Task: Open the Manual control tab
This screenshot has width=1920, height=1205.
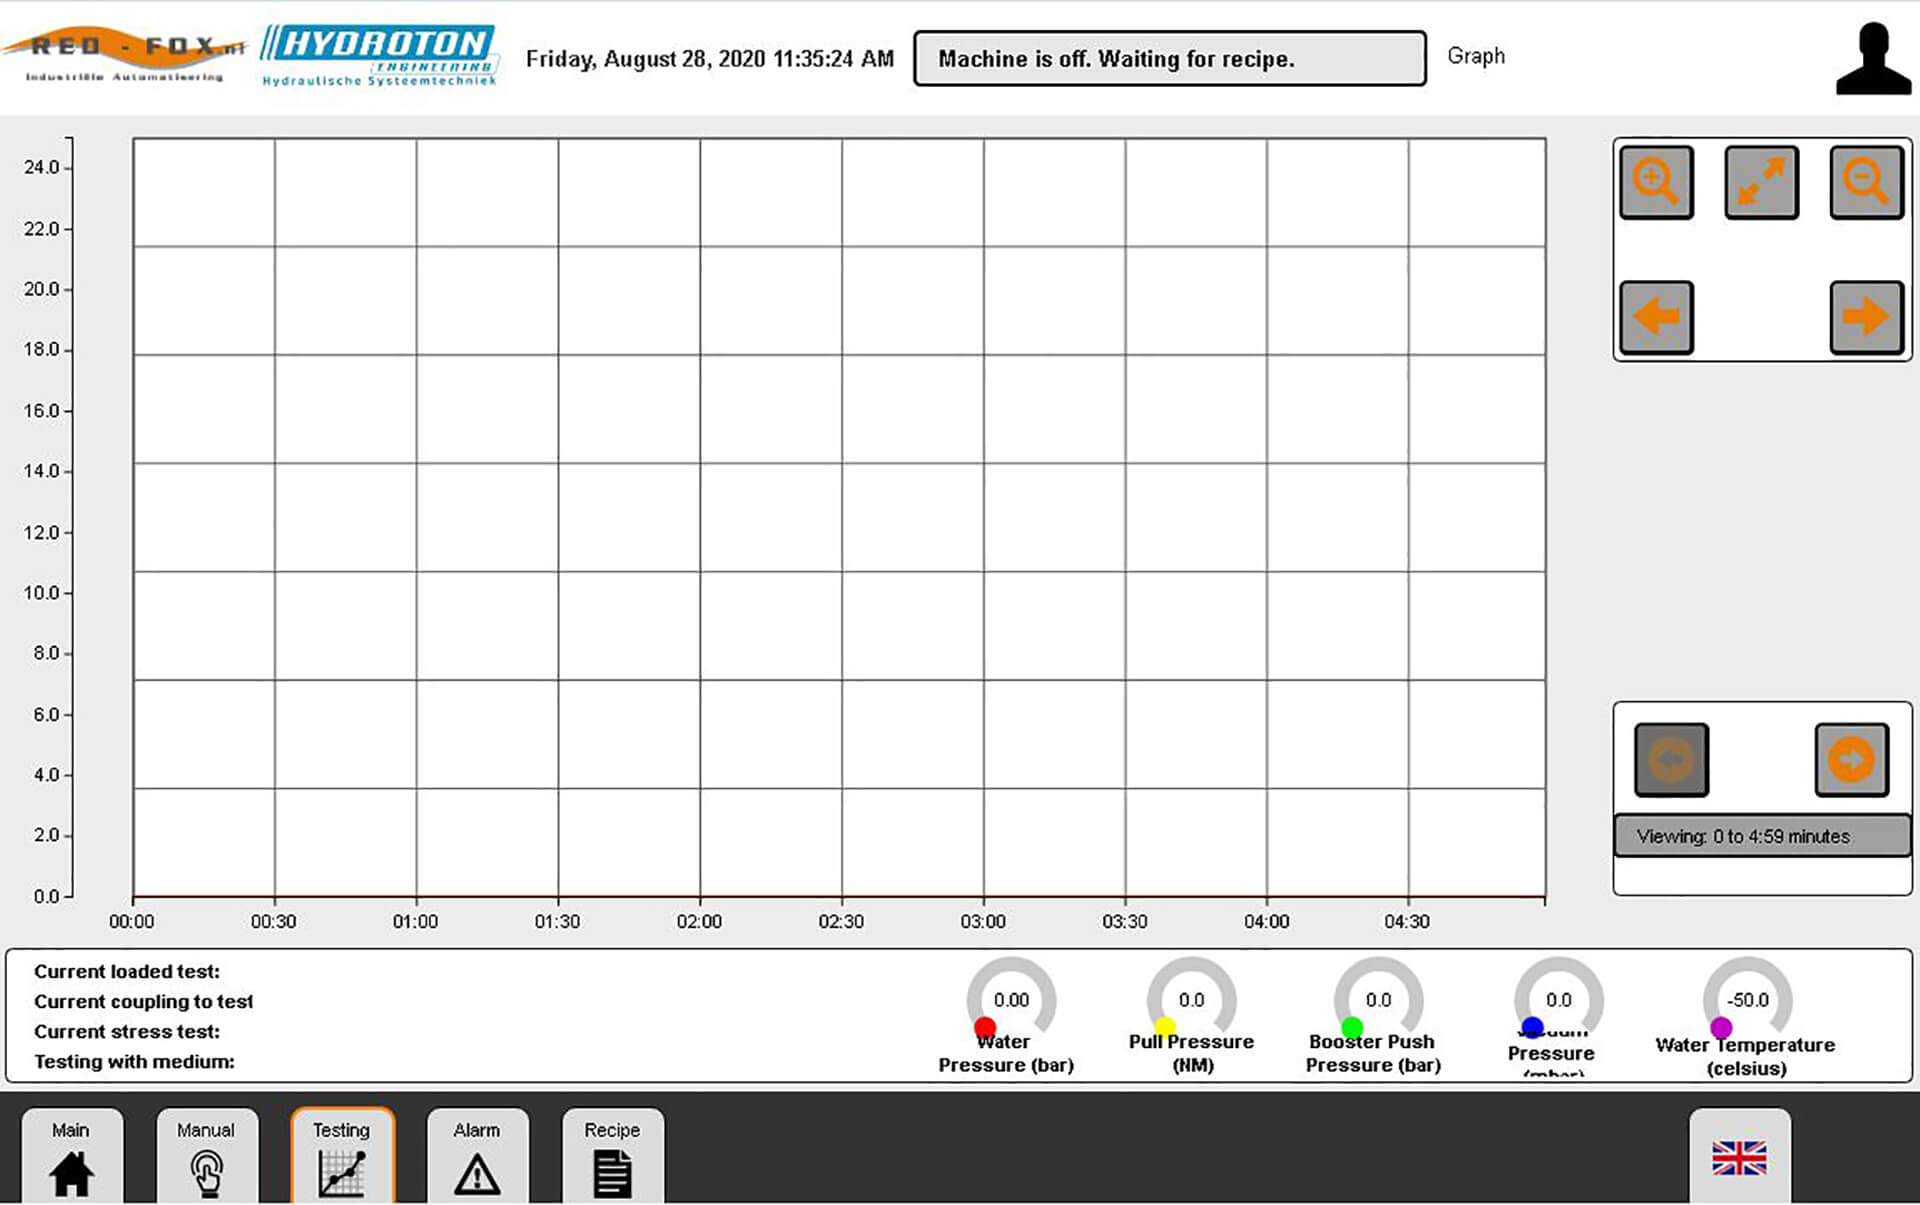Action: 207,1155
